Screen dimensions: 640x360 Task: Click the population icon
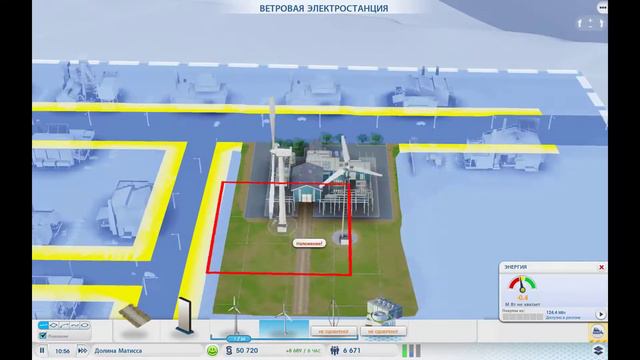click(335, 350)
